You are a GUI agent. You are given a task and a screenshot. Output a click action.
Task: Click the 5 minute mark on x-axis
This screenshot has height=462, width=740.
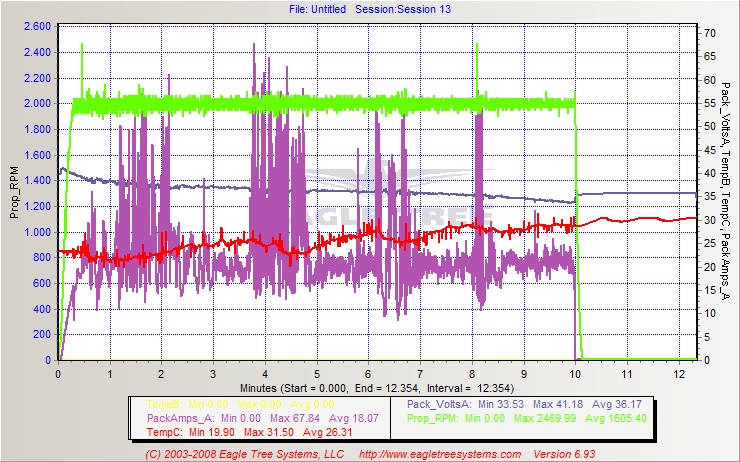pos(316,372)
